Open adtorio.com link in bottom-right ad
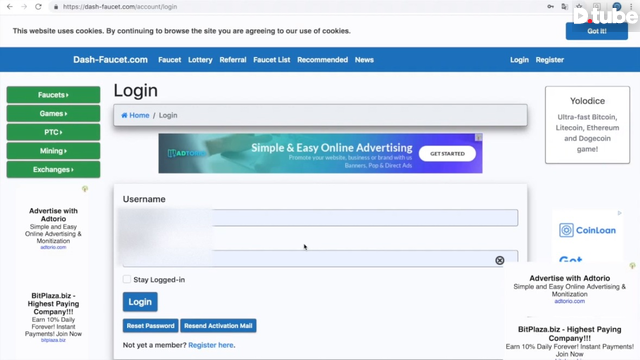The height and width of the screenshot is (360, 640). (569, 301)
